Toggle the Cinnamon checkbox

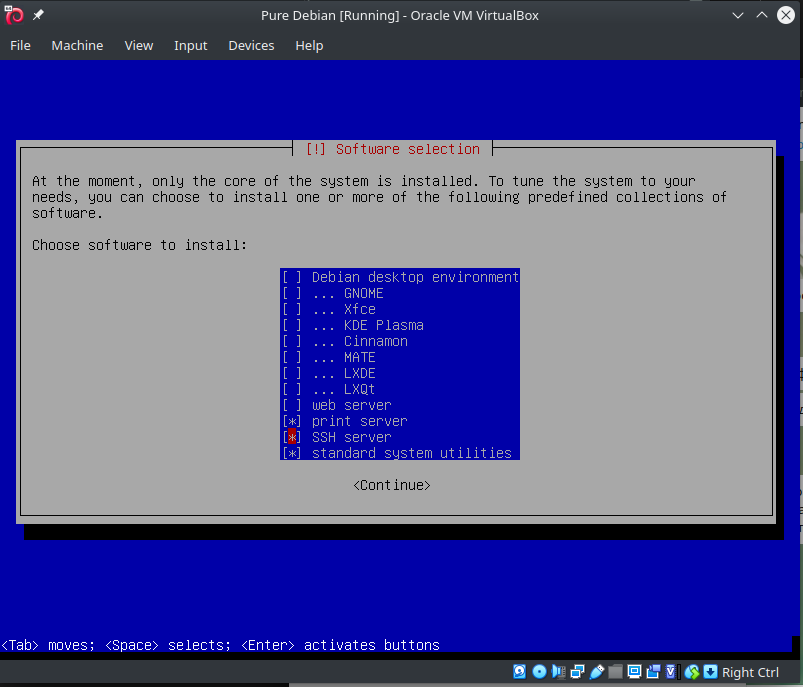[292, 341]
